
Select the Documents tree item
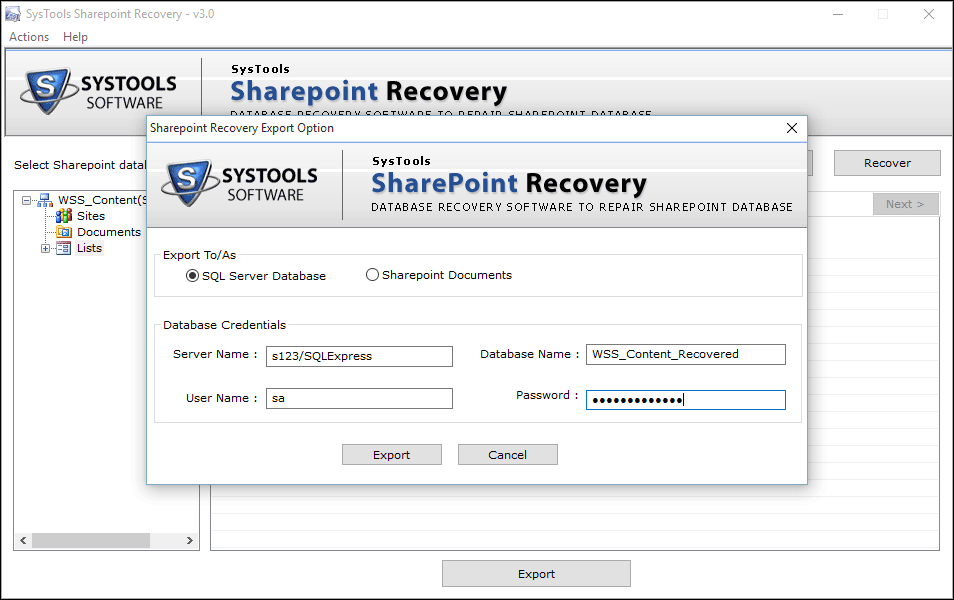(109, 232)
